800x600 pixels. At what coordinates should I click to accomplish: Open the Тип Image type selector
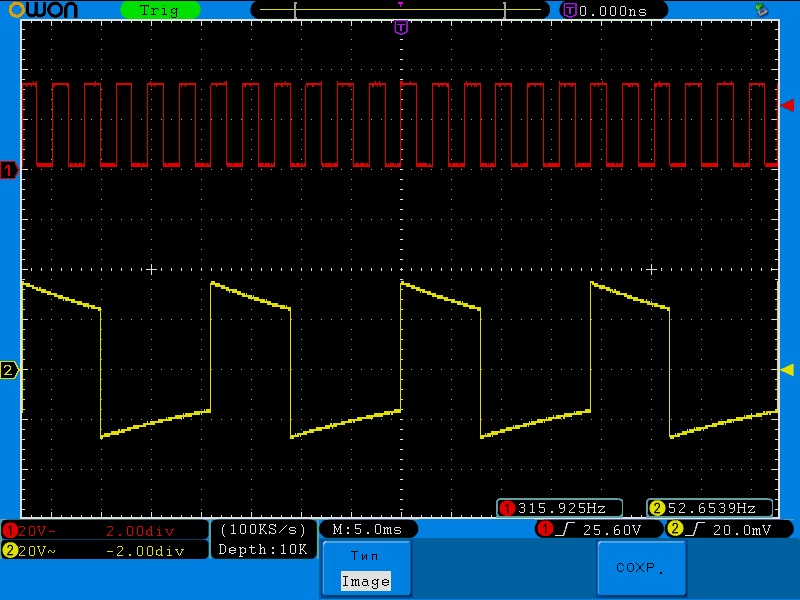pyautogui.click(x=365, y=569)
